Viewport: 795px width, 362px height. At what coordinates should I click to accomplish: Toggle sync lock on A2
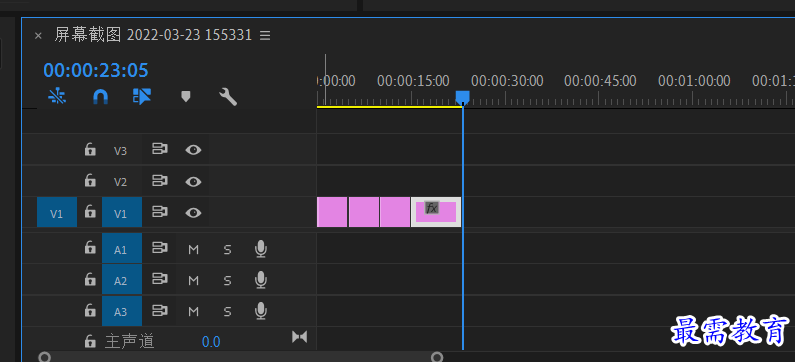[160, 280]
